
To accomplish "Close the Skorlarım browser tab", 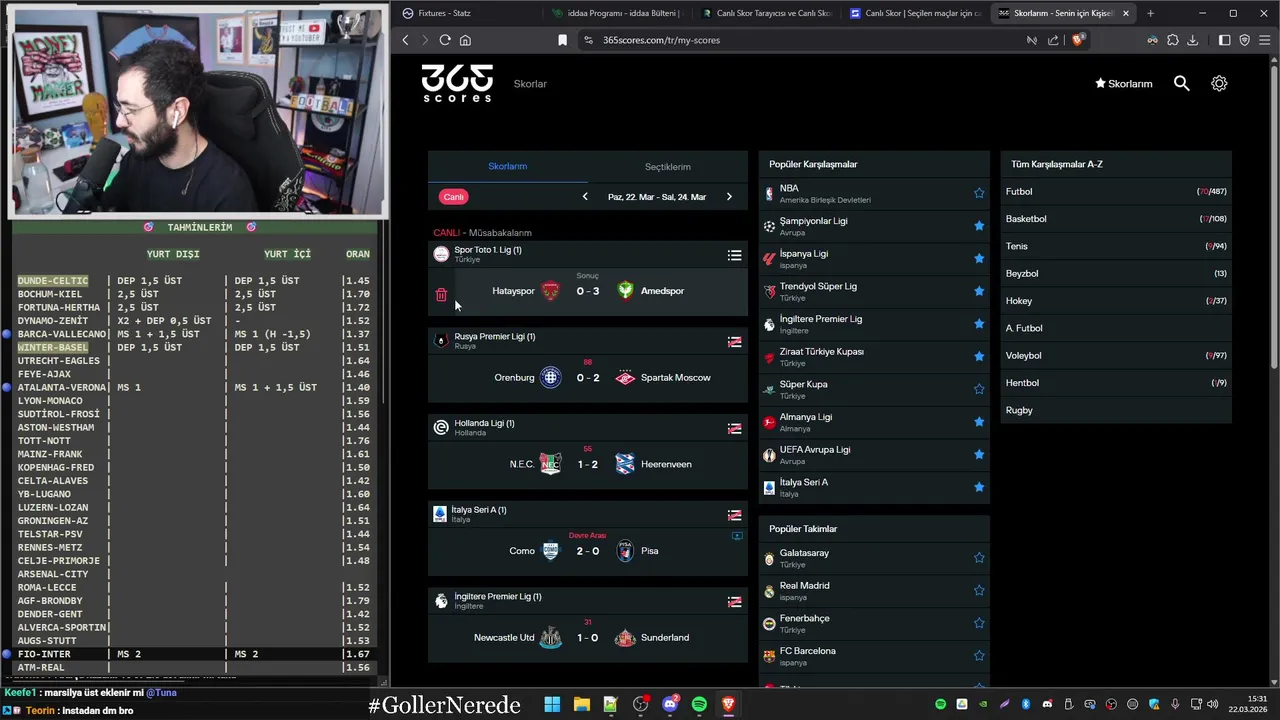I will (x=1126, y=13).
